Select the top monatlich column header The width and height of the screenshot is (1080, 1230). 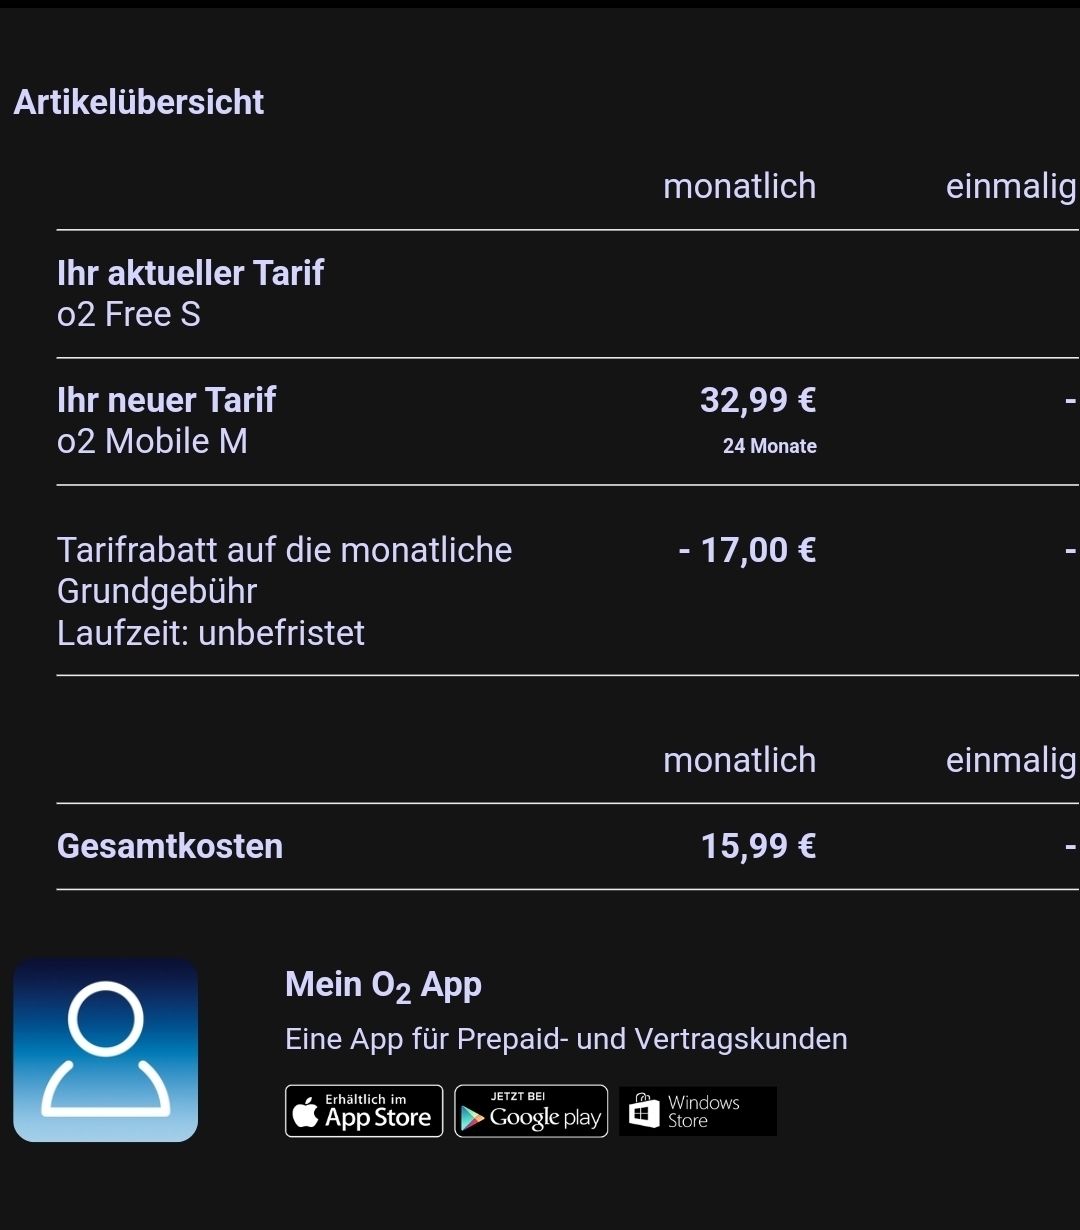coord(740,187)
